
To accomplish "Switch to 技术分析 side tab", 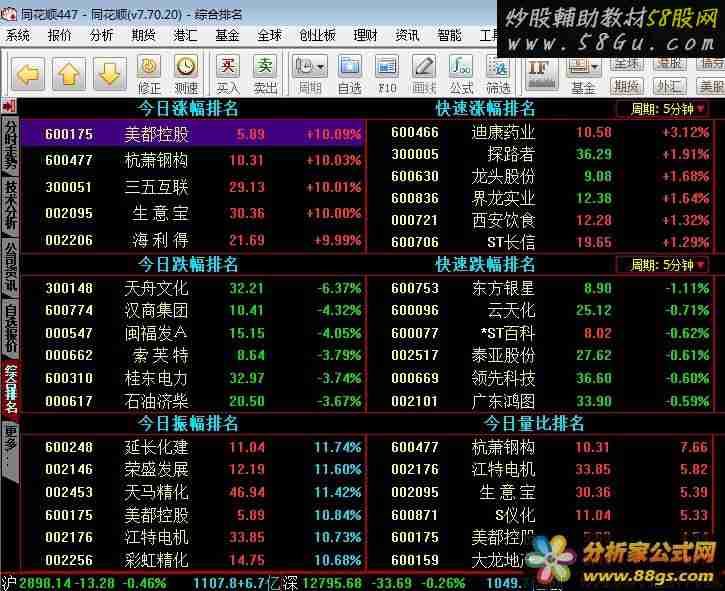I will pyautogui.click(x=10, y=205).
